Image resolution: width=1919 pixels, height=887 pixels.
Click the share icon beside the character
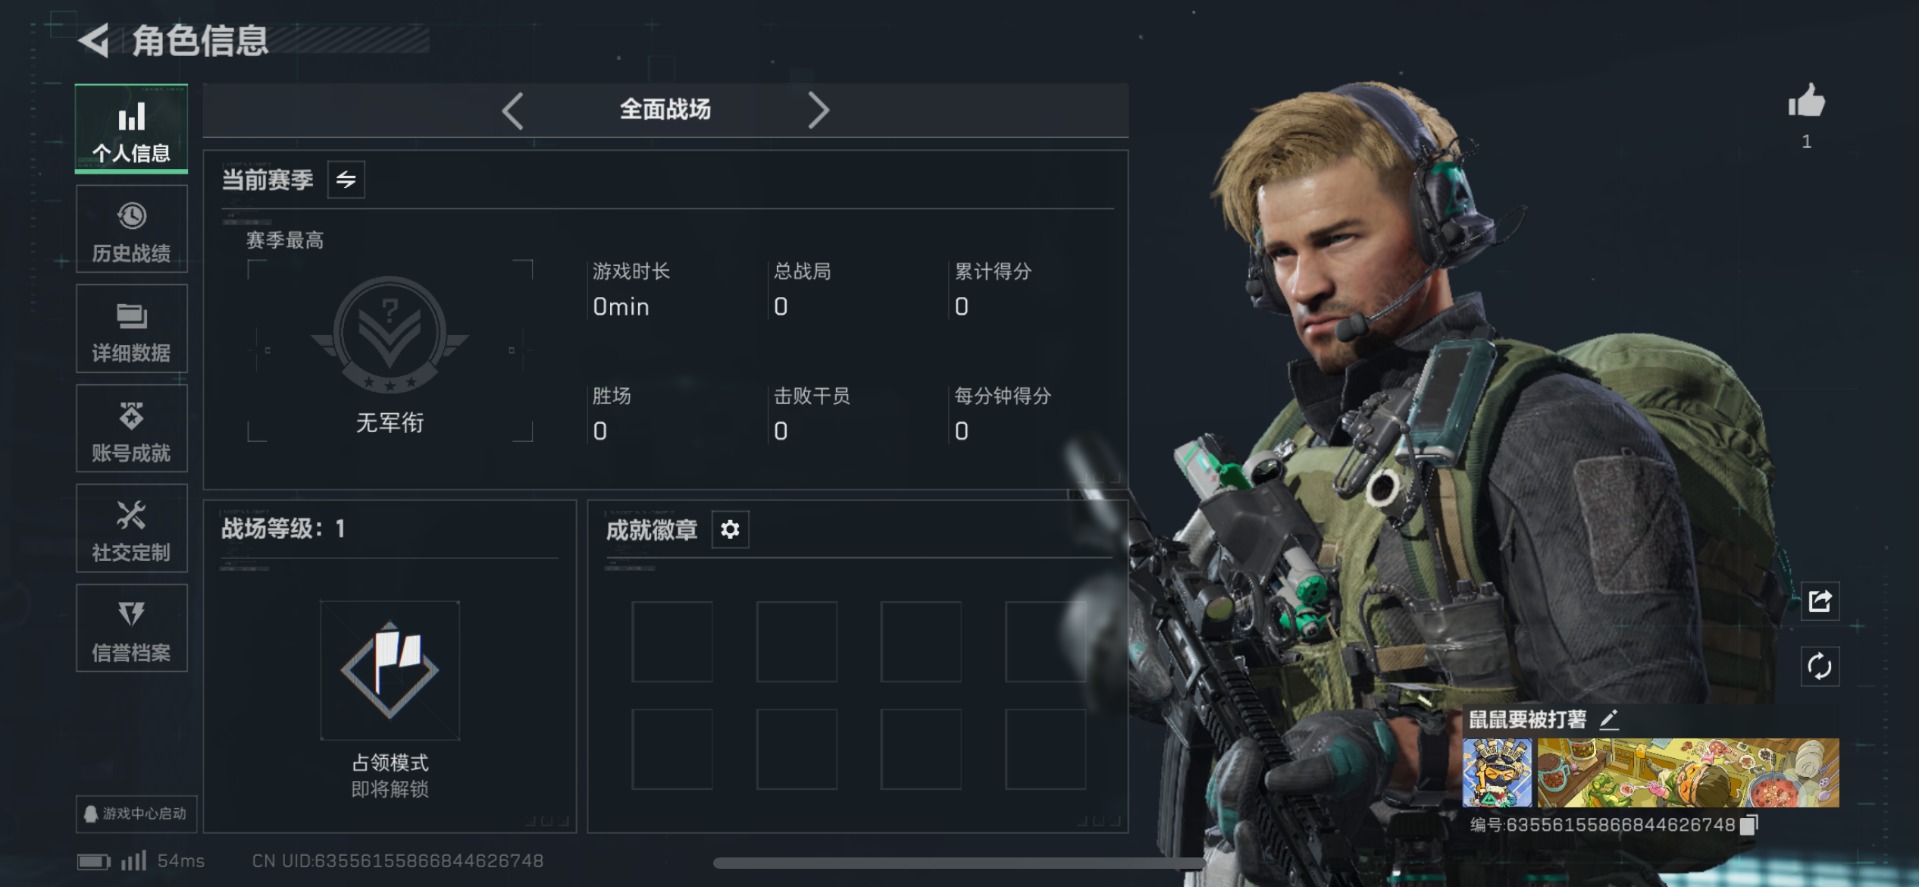pyautogui.click(x=1819, y=601)
